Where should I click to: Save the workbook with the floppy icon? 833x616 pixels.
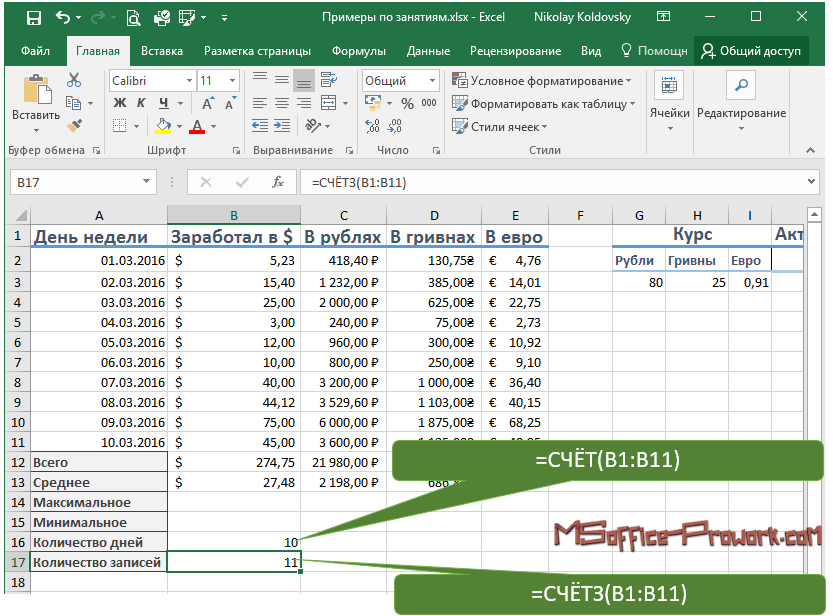[x=33, y=18]
